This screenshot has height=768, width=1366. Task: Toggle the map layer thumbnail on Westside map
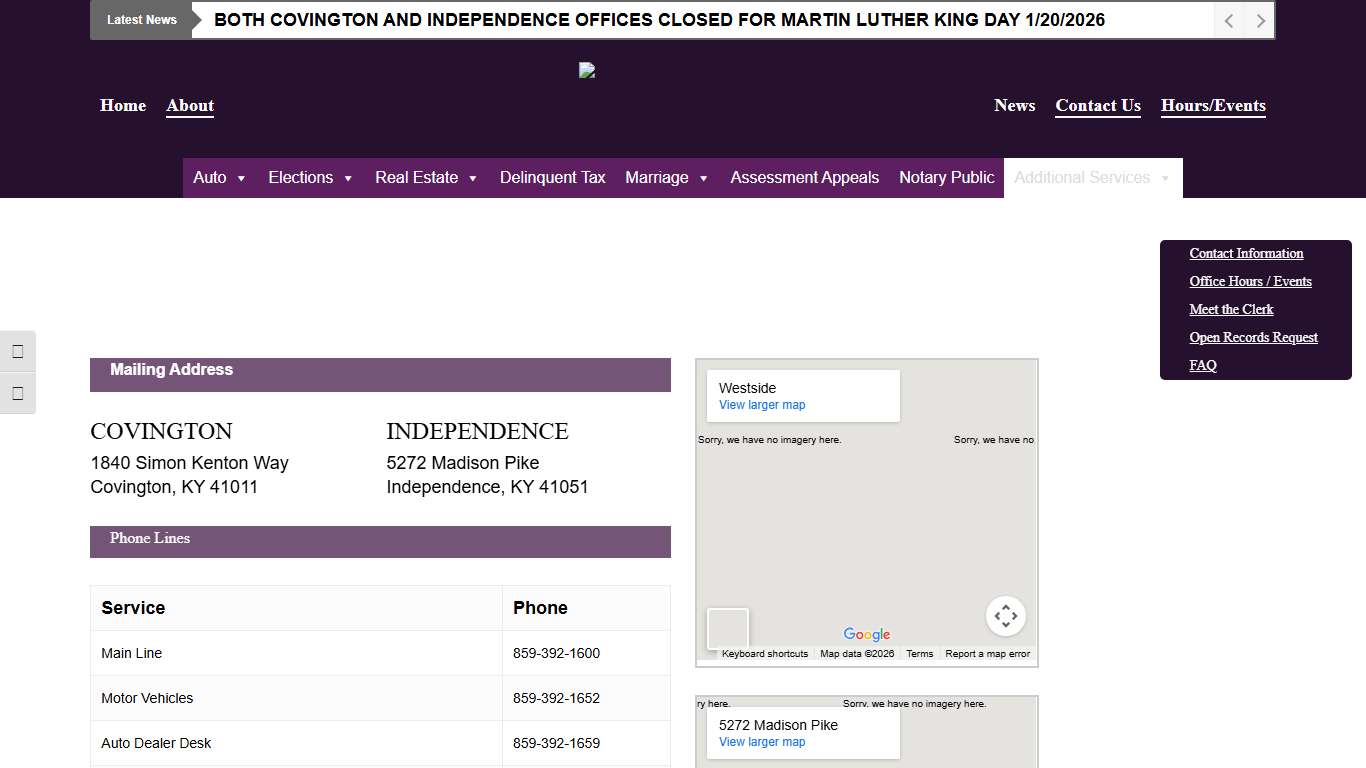(x=727, y=629)
